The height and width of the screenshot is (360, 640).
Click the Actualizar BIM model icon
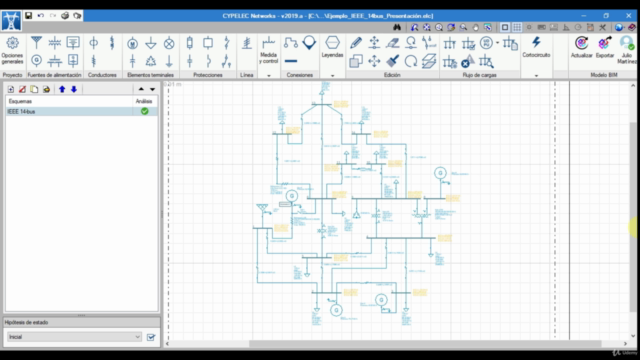(581, 43)
